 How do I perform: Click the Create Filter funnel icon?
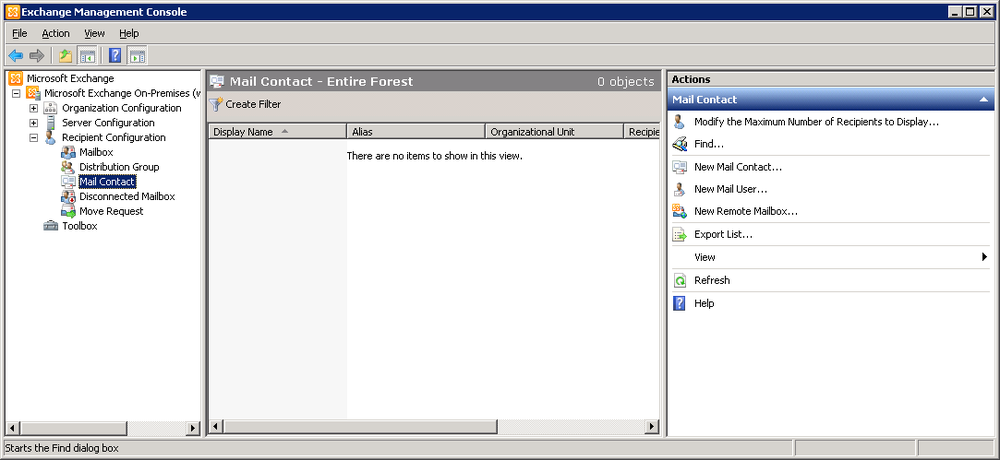coord(216,104)
